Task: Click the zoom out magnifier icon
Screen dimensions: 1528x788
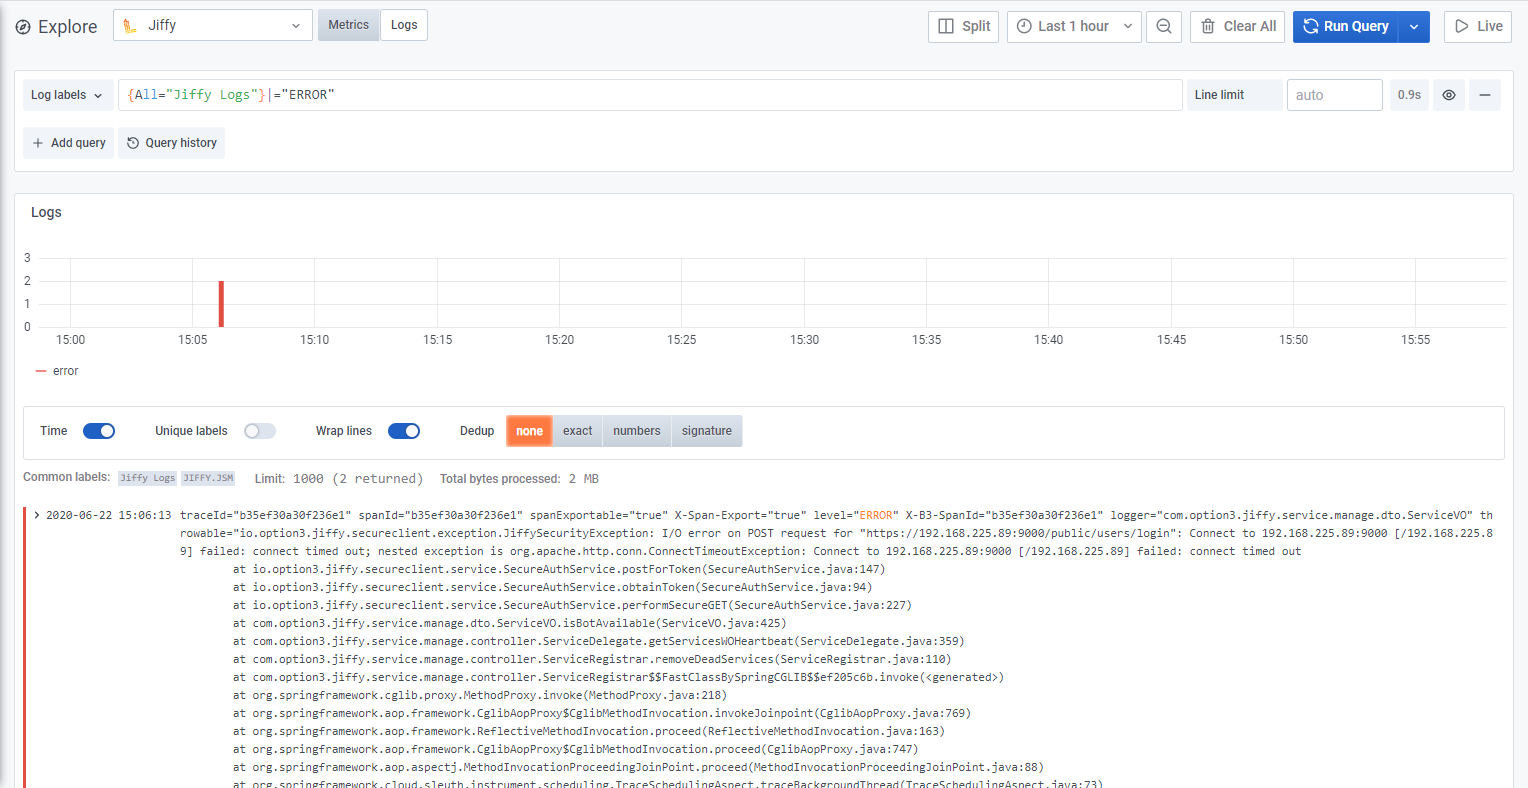Action: 1164,27
